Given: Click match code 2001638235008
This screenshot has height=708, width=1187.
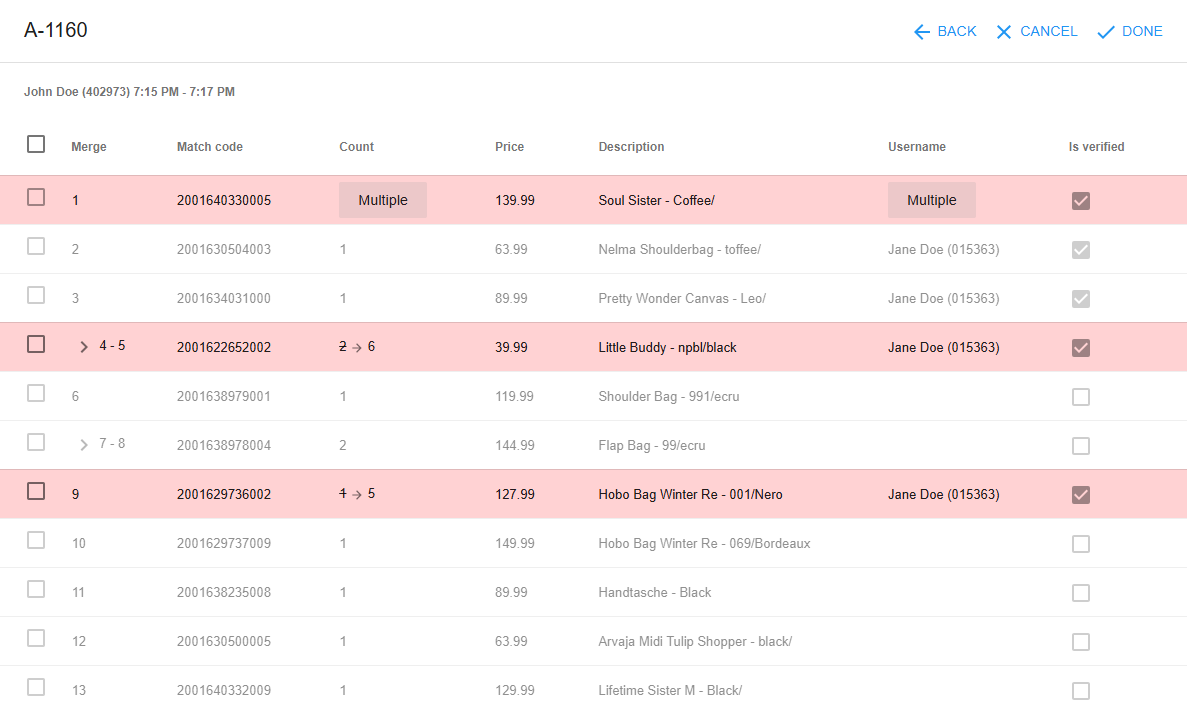Looking at the screenshot, I should [x=224, y=592].
